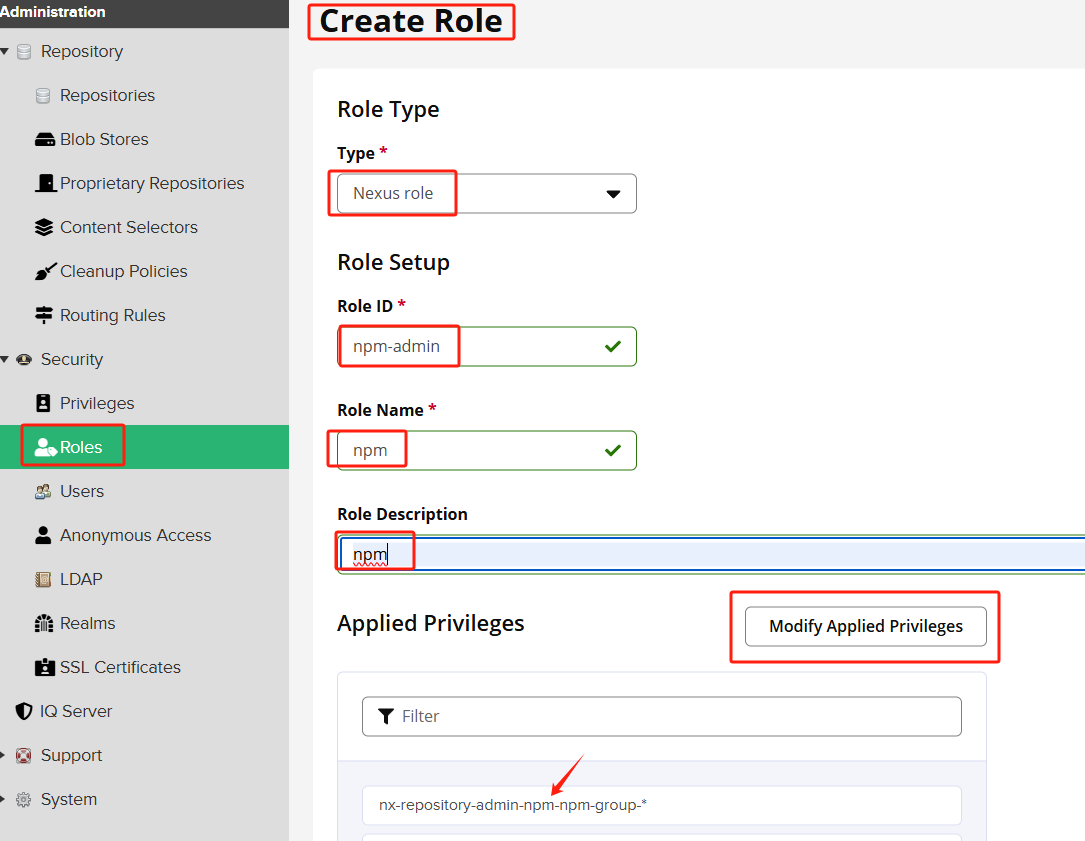Click the Blob Stores drive icon
Image resolution: width=1085 pixels, height=841 pixels.
coord(44,140)
